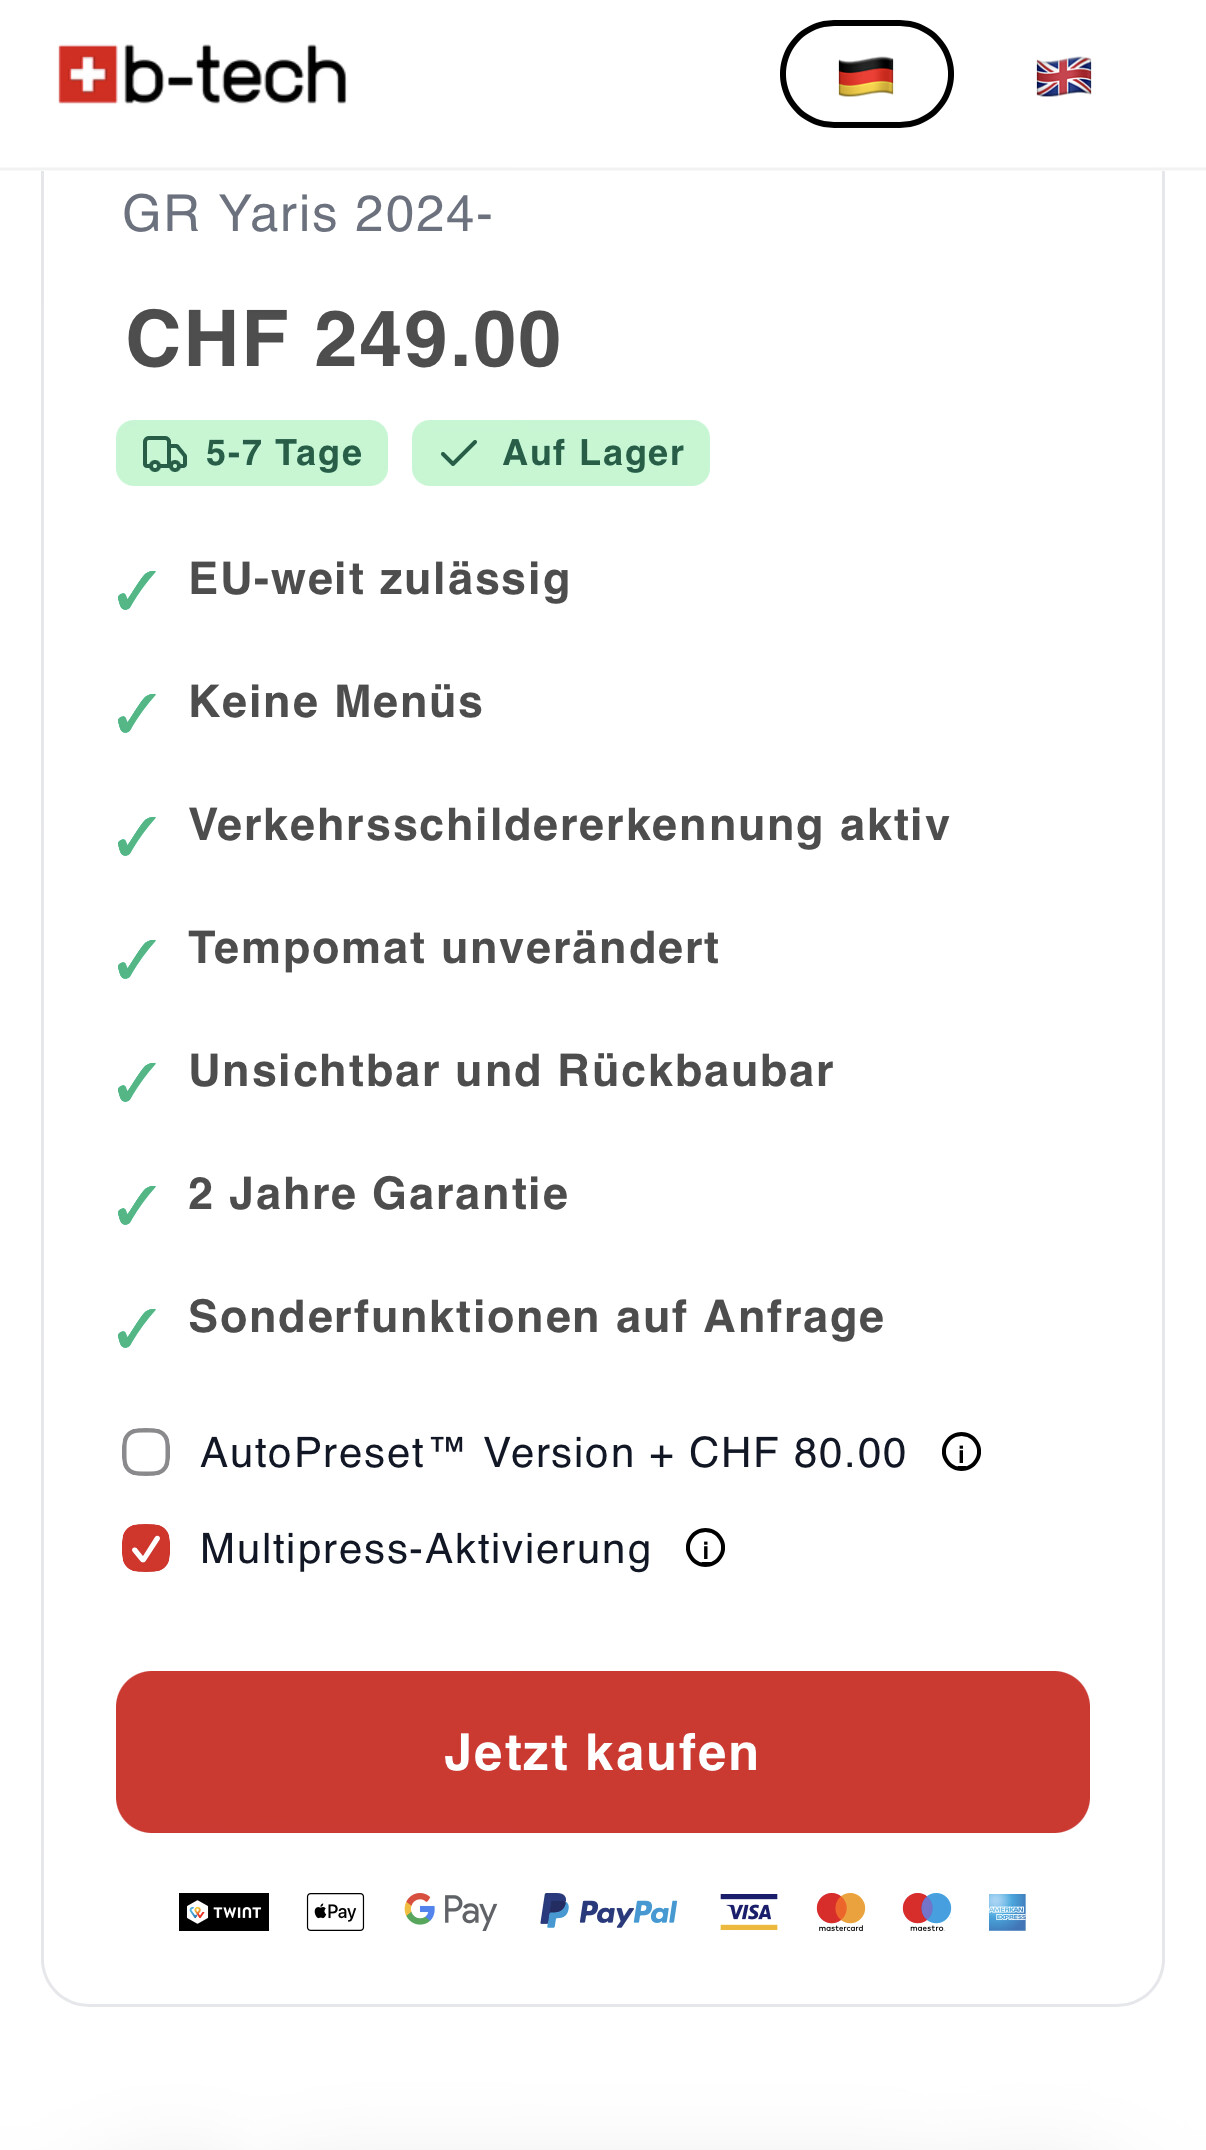This screenshot has width=1206, height=2150.
Task: Click the Auf Lager stock badge
Action: pos(561,453)
